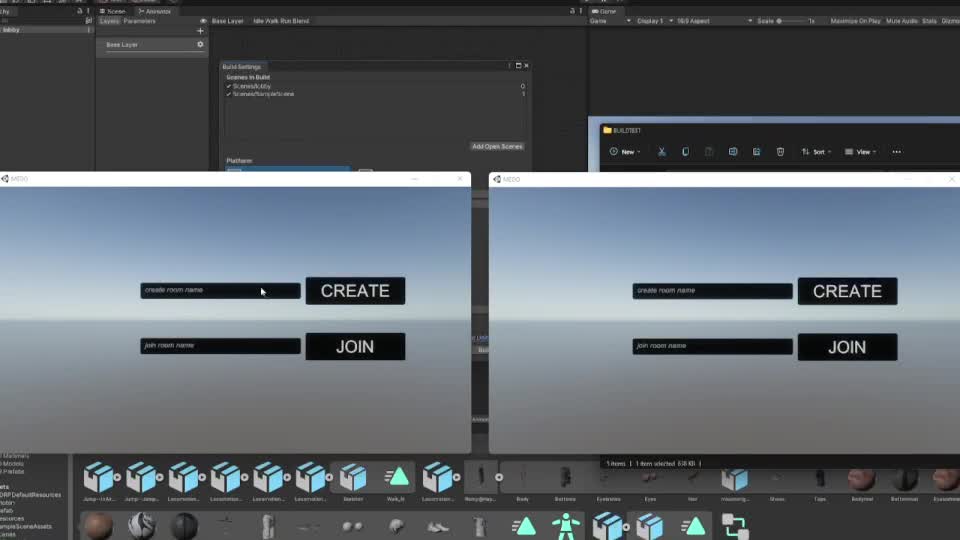Screen dimensions: 960x540
Task: Uncheck Scenes/SampleScene in Scenes In Build
Action: coord(229,94)
